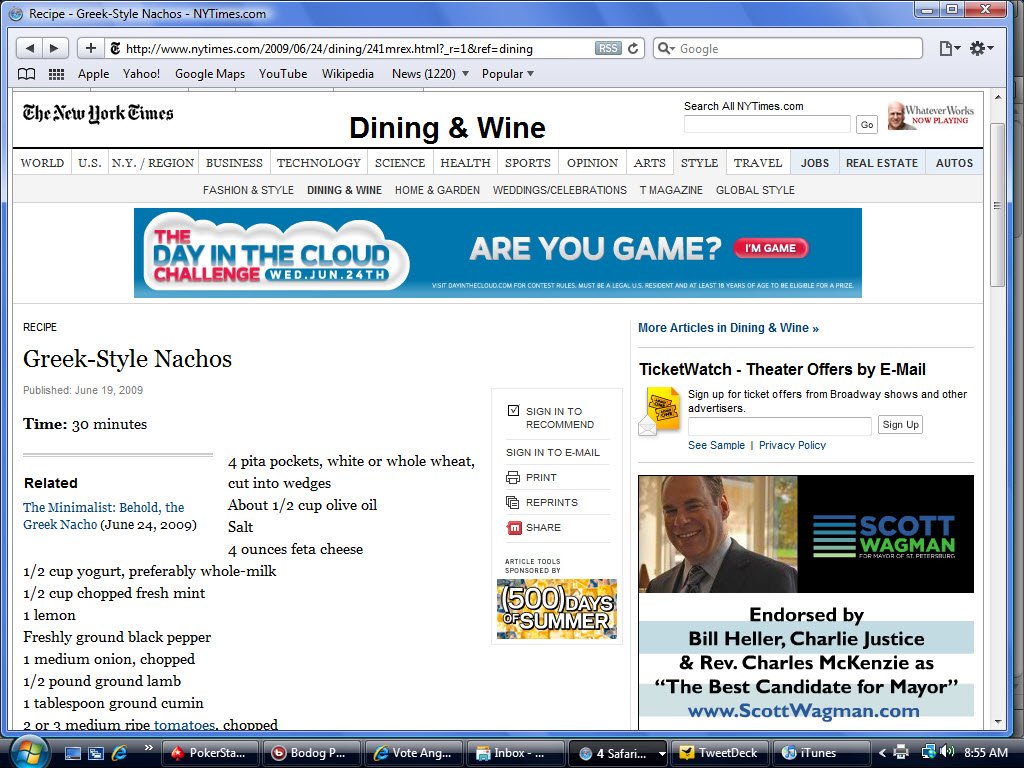Show hidden system tray icons arrow
This screenshot has height=768, width=1024.
[882, 753]
